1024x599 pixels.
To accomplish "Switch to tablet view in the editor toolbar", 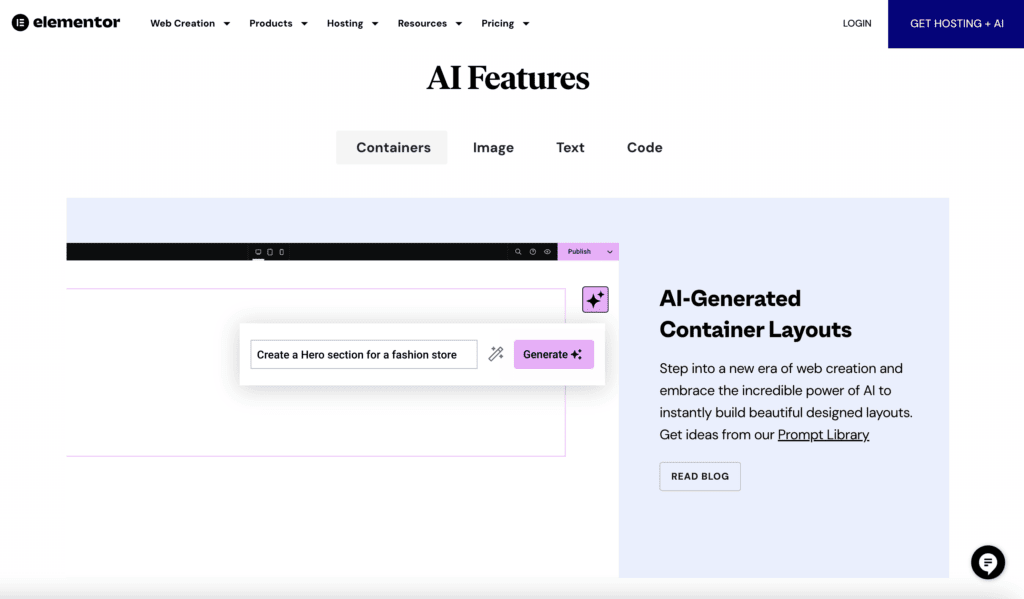I will (x=269, y=251).
